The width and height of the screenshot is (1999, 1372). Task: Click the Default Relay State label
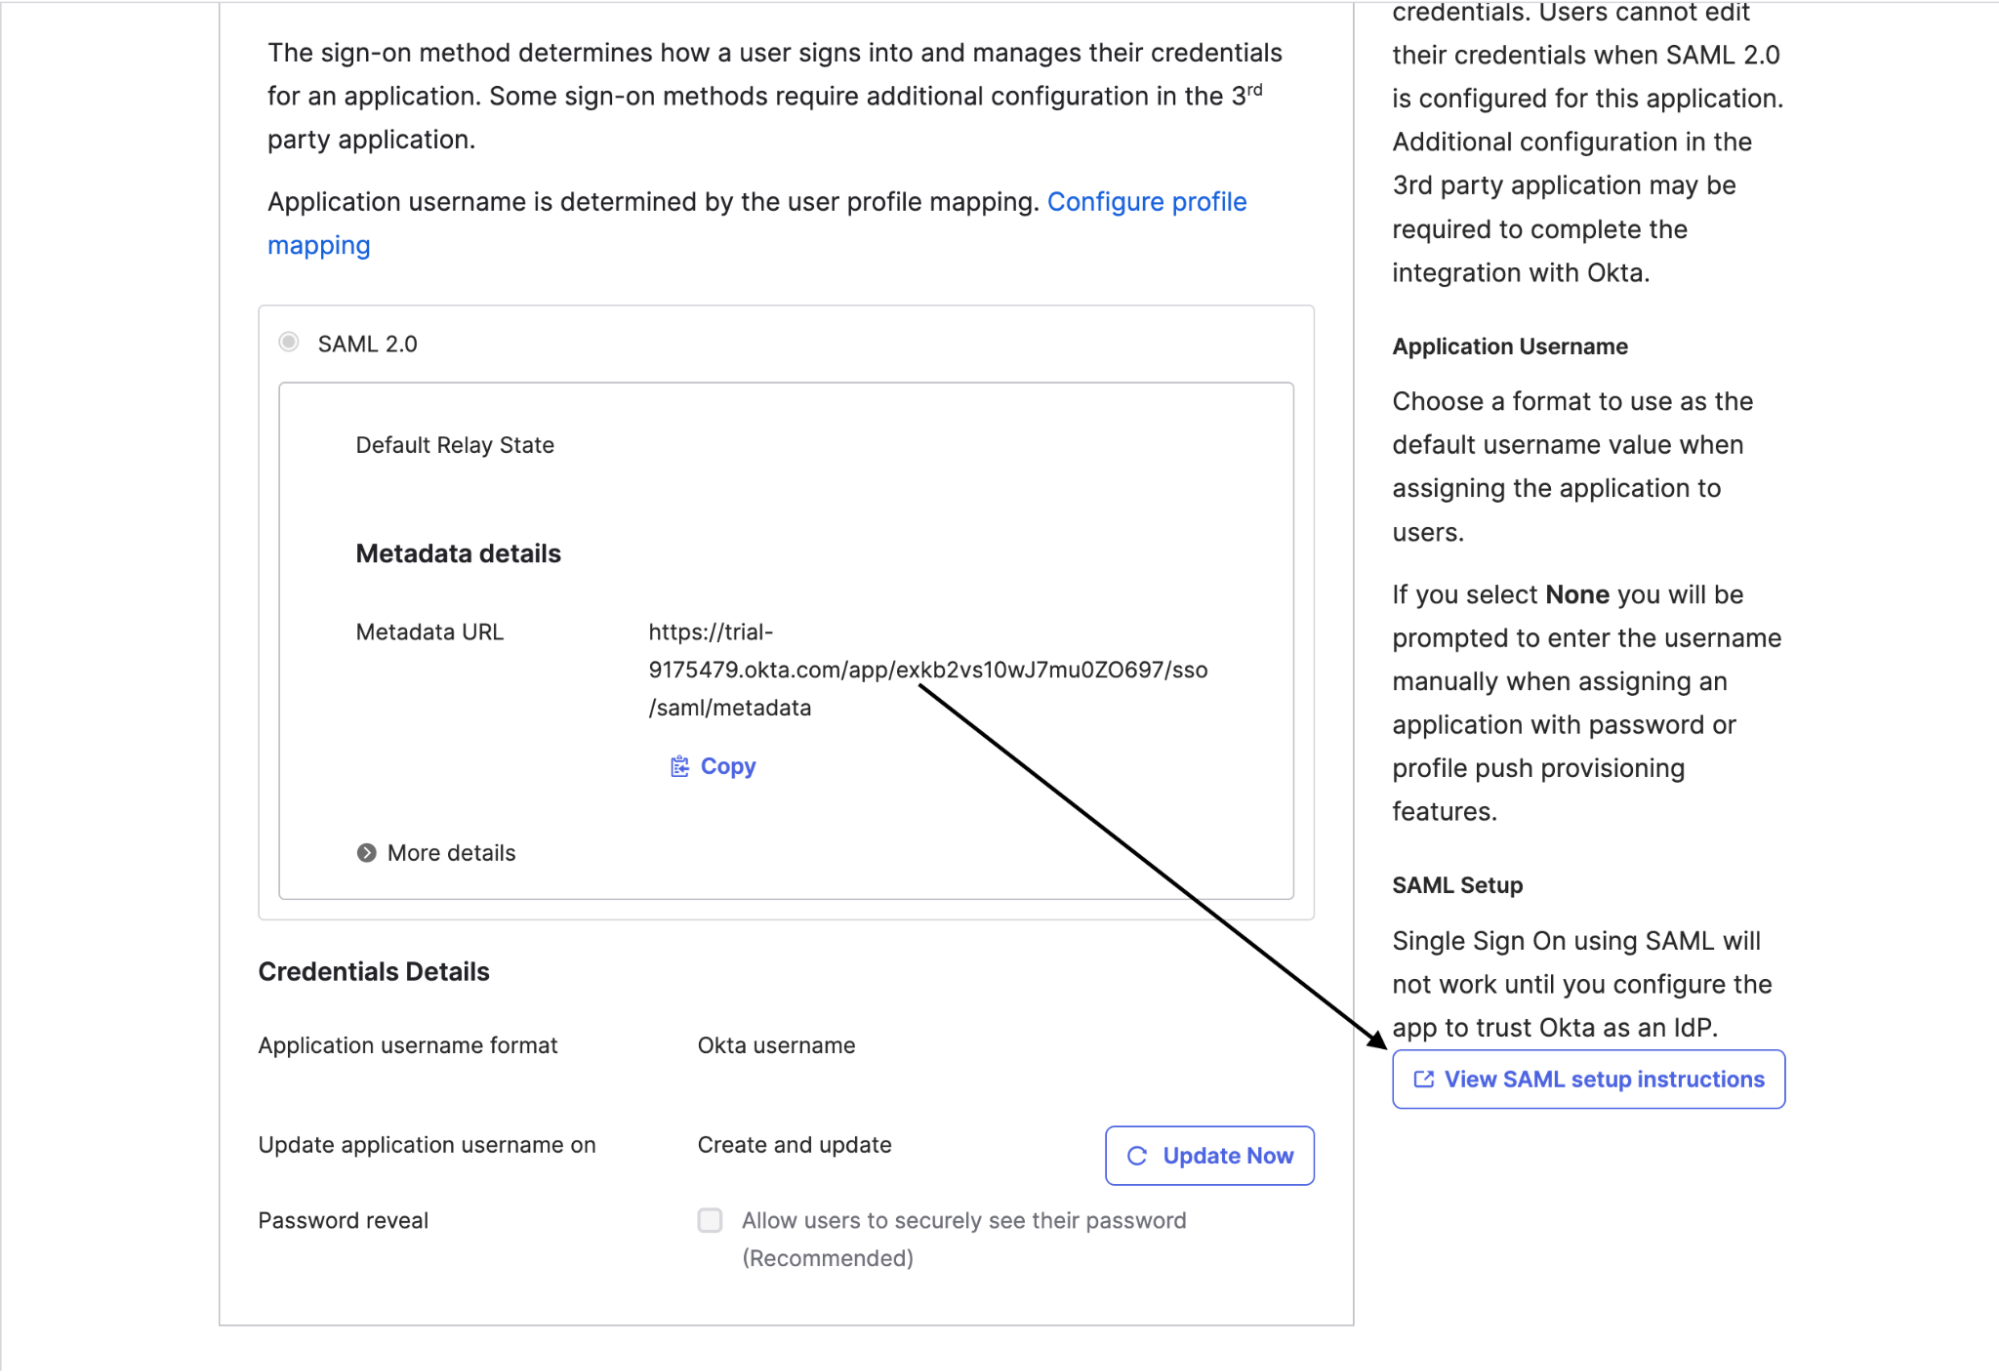click(455, 445)
